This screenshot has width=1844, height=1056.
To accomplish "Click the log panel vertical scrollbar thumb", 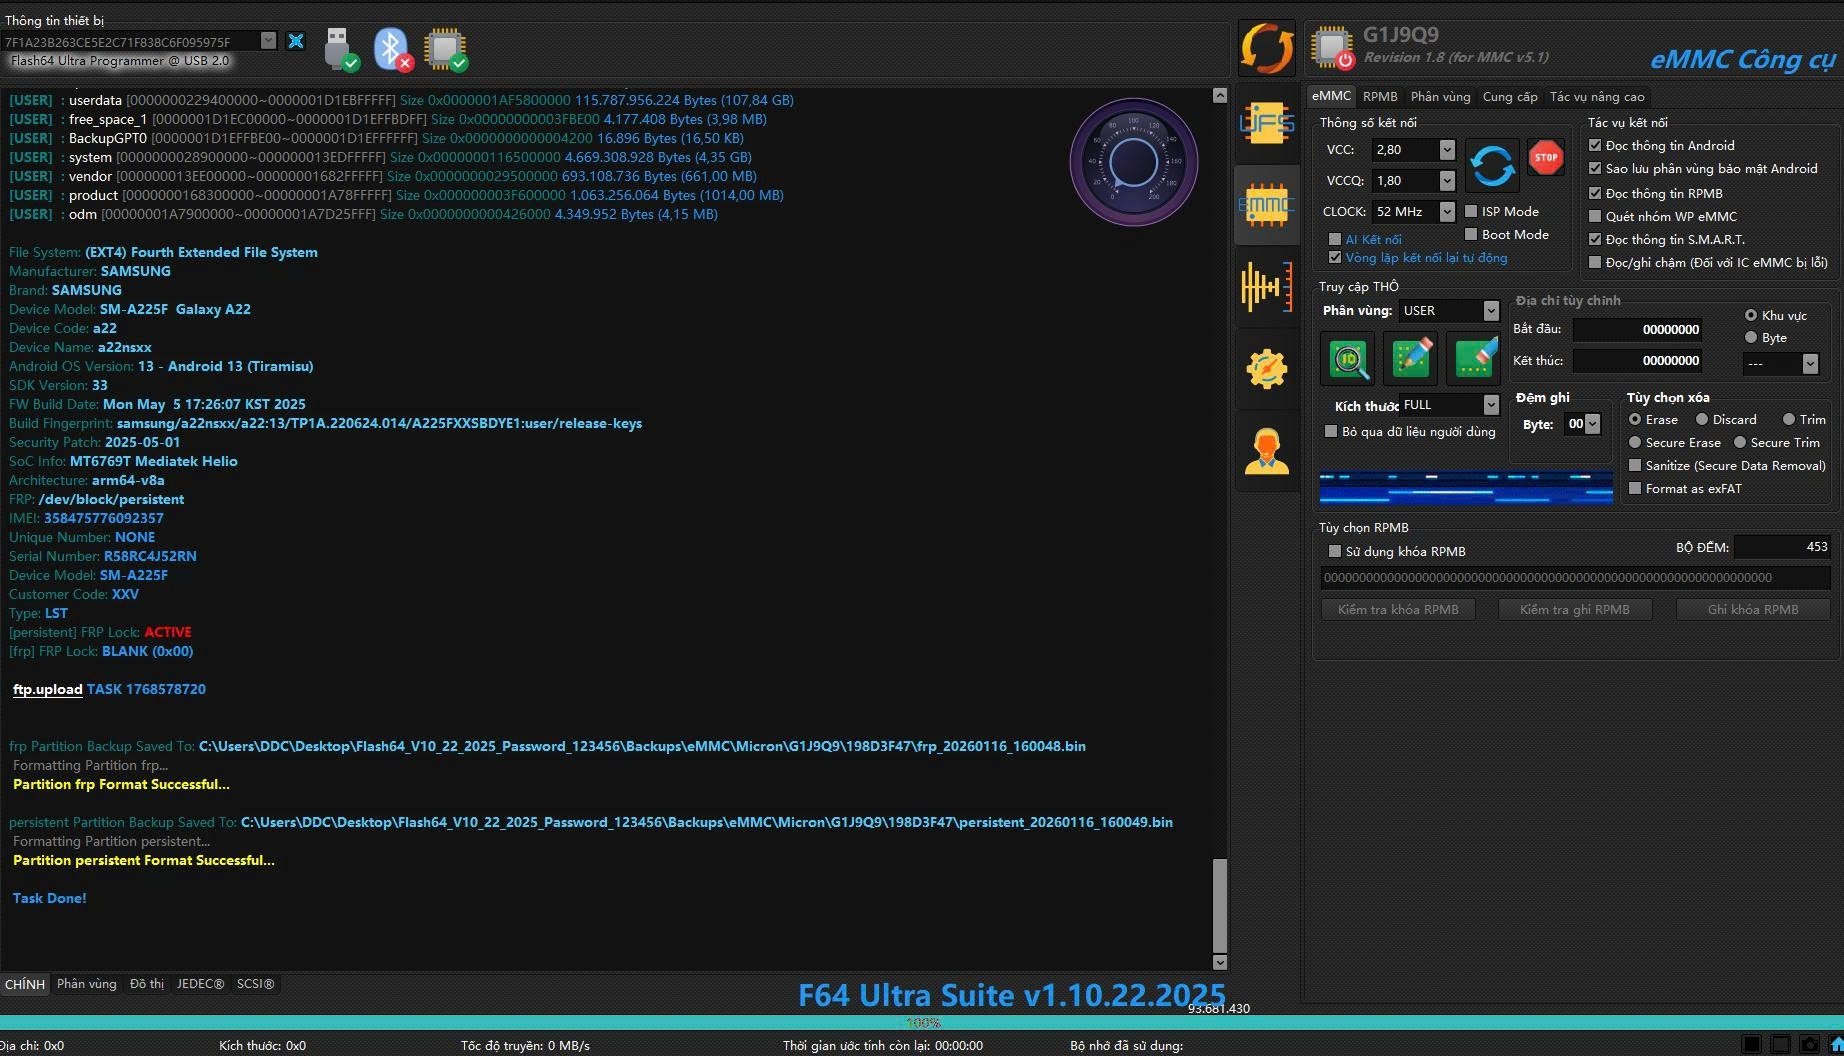I will pos(1219,904).
